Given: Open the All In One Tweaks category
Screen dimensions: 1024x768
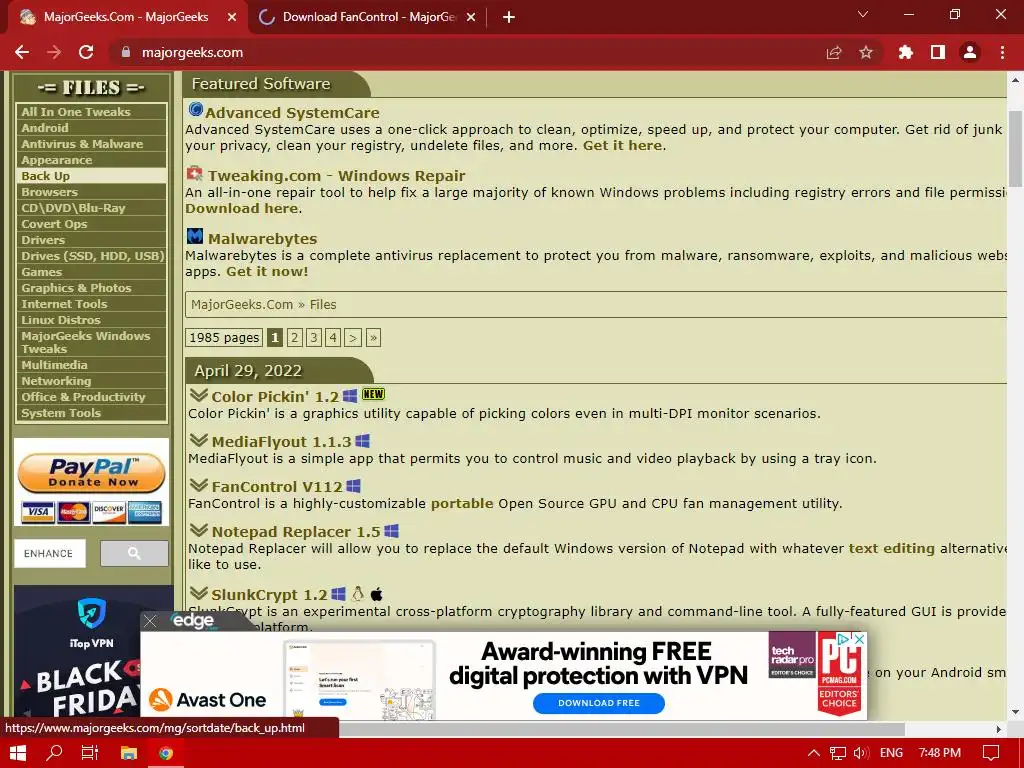Looking at the screenshot, I should pos(91,112).
